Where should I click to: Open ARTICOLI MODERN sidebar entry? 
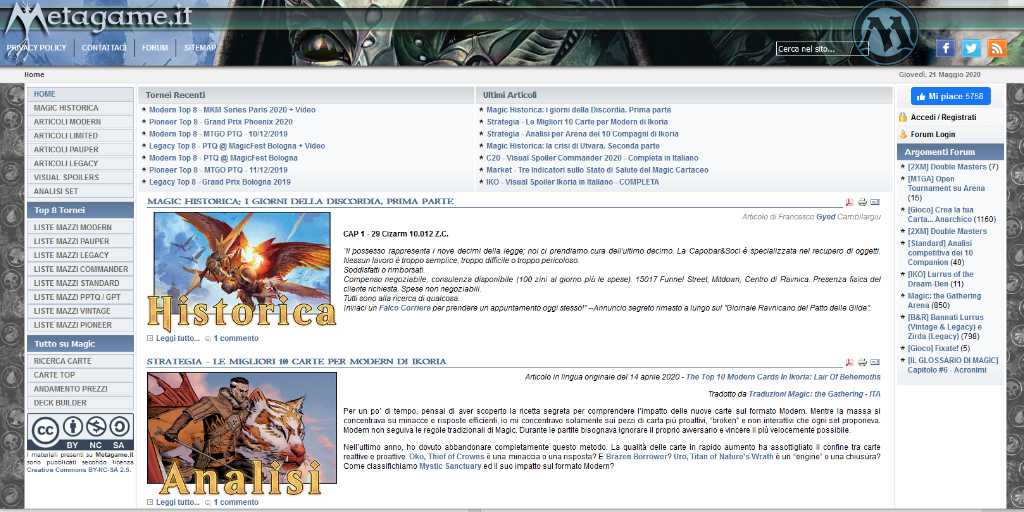pyautogui.click(x=80, y=122)
